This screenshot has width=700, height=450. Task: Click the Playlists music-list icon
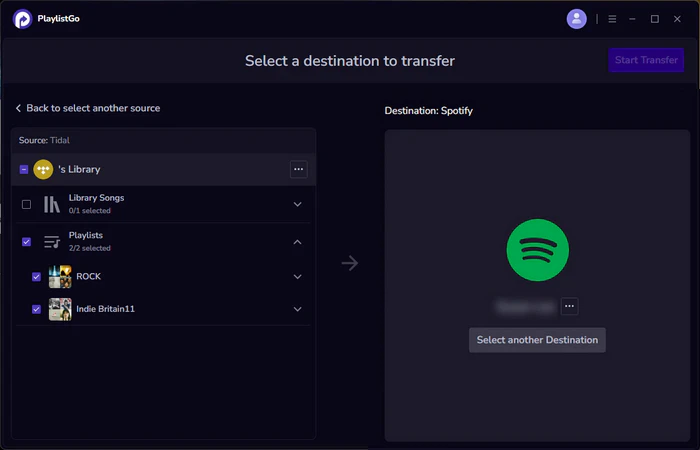[x=52, y=242]
